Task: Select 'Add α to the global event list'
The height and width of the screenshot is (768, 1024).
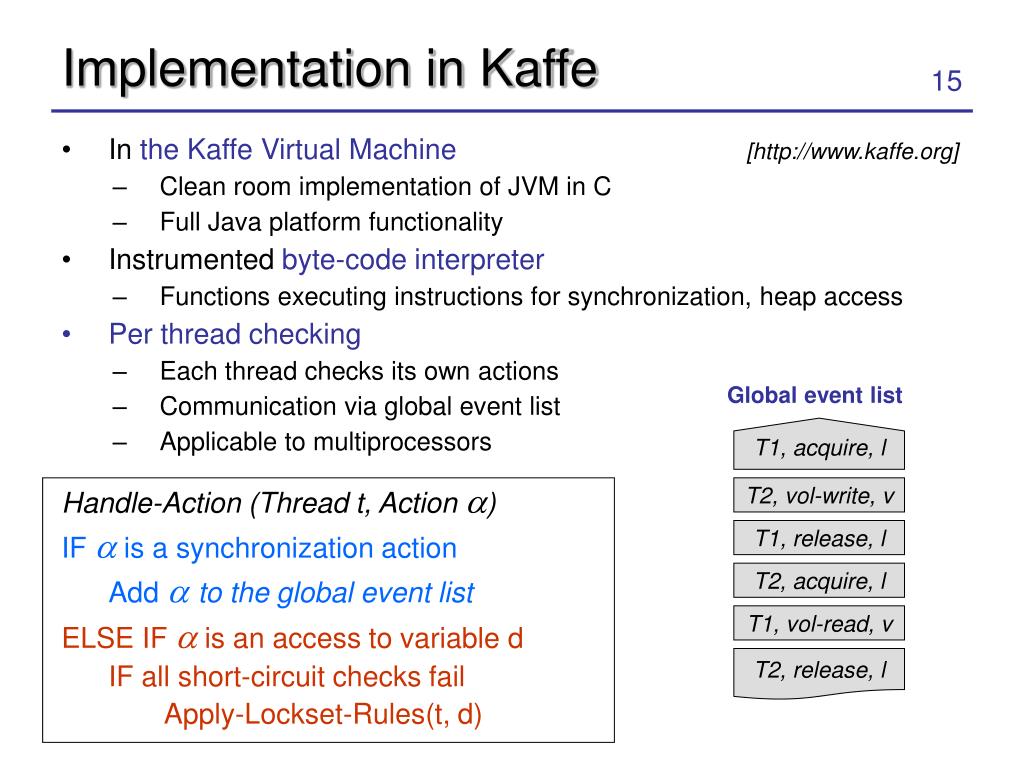Action: pyautogui.click(x=291, y=593)
